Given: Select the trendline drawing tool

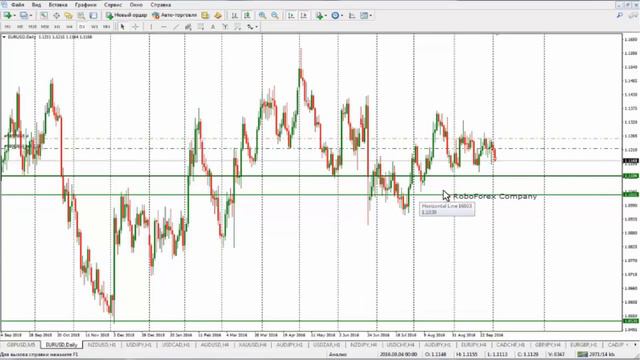Looking at the screenshot, I should point(176,27).
